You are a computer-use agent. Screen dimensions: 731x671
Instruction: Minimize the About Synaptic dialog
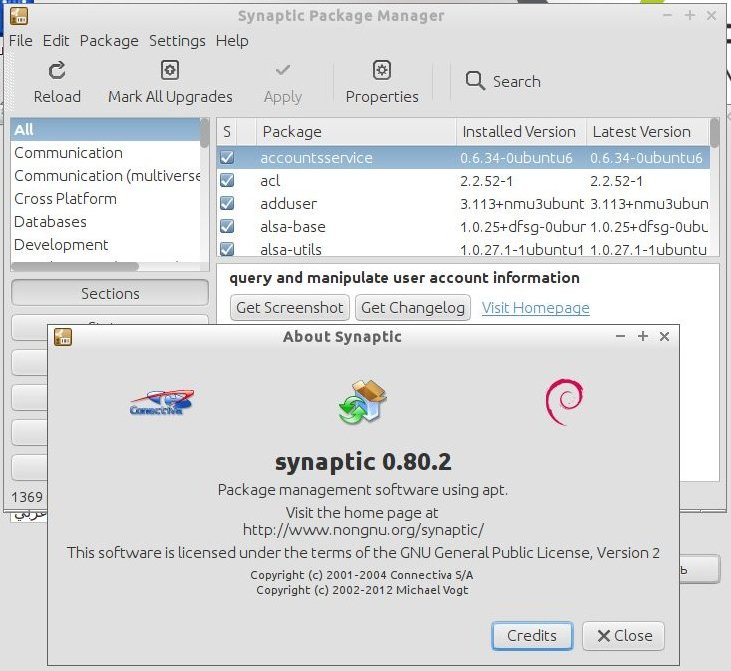coord(620,336)
